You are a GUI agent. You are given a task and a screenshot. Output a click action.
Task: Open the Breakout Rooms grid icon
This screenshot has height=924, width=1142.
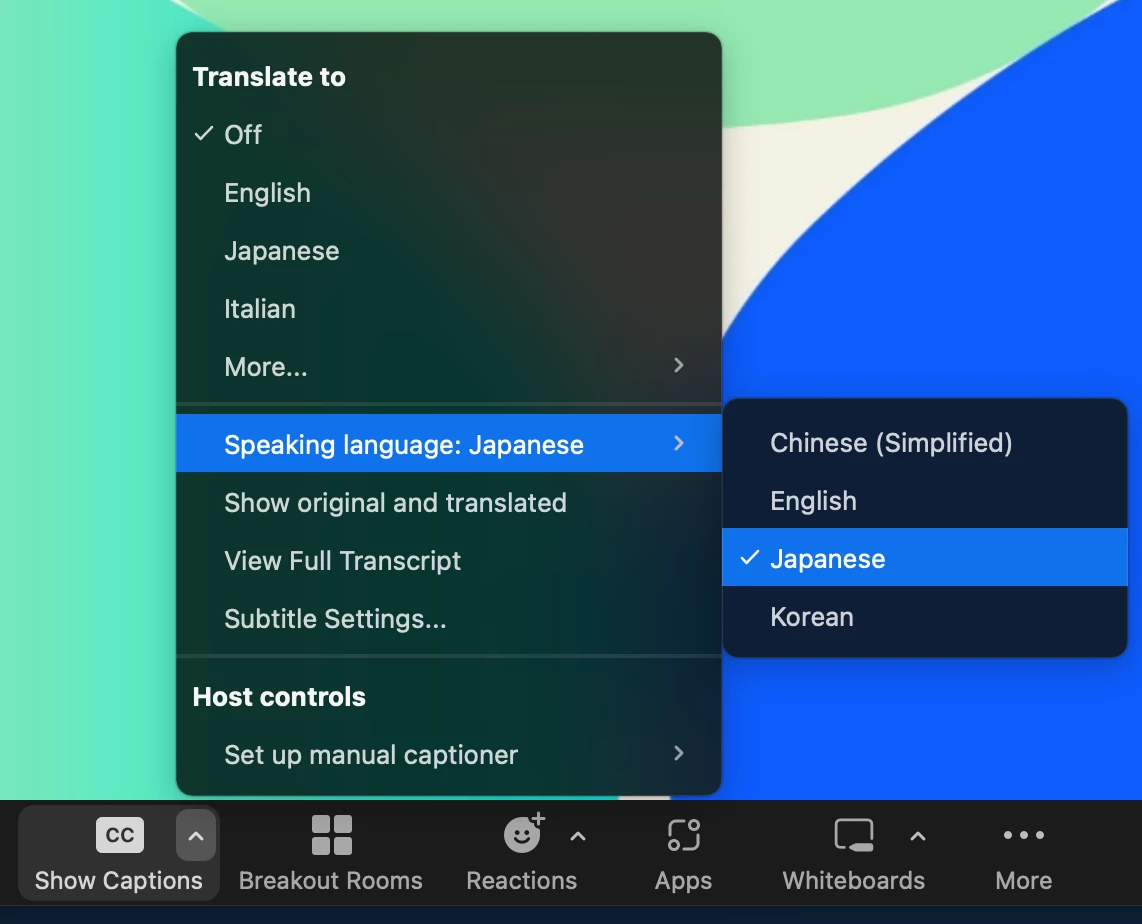point(331,834)
